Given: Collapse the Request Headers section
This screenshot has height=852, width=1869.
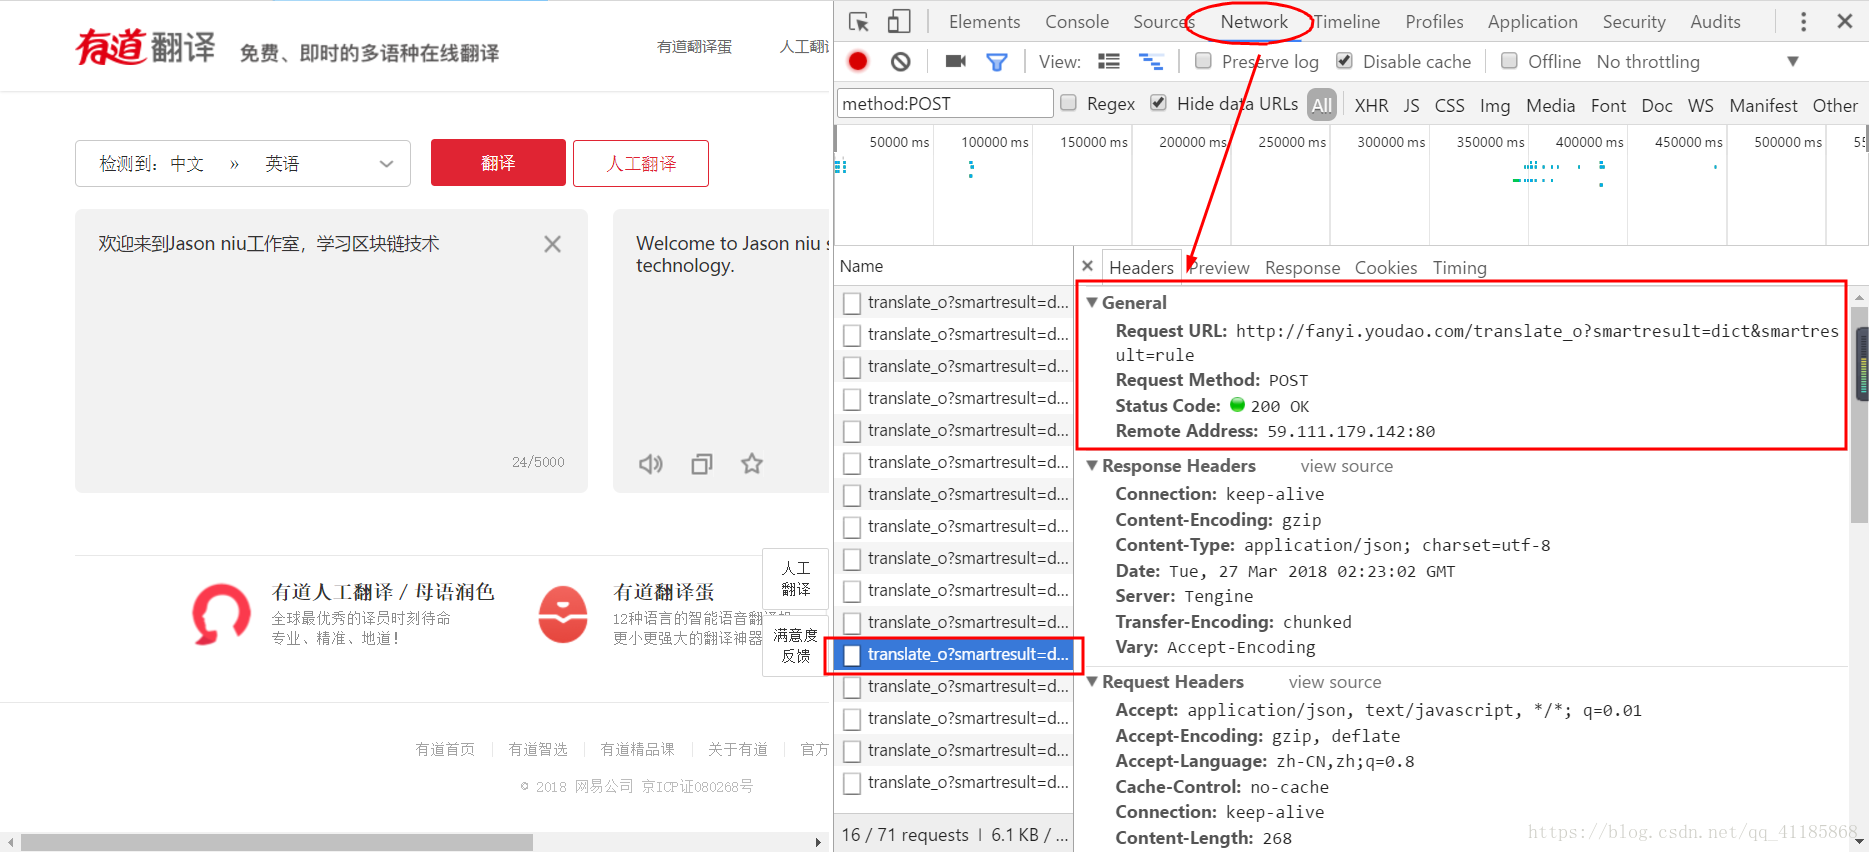Looking at the screenshot, I should coord(1093,682).
